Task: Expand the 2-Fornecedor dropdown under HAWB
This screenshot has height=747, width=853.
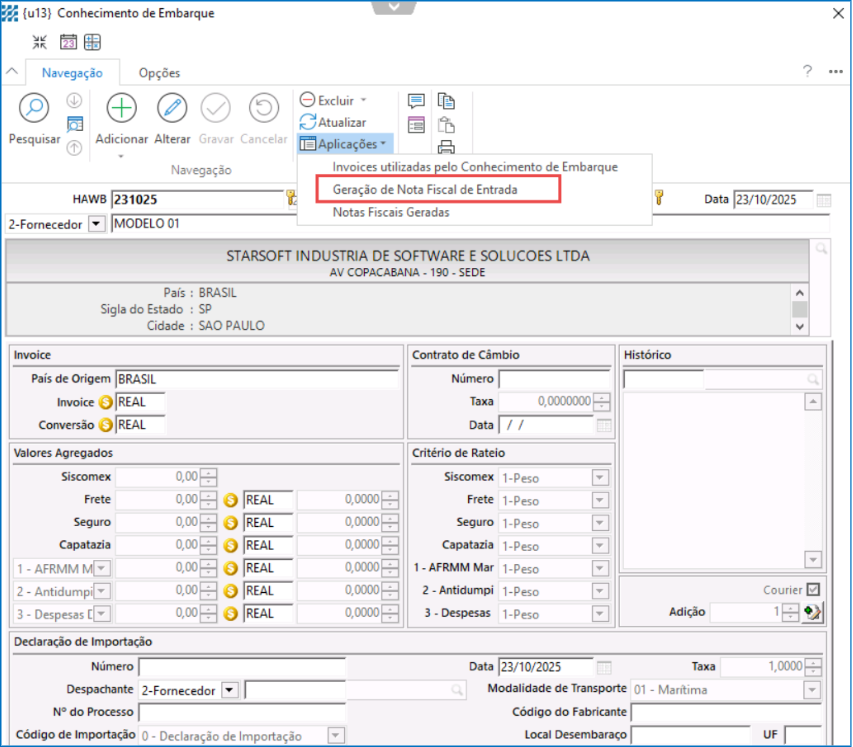Action: [x=96, y=223]
